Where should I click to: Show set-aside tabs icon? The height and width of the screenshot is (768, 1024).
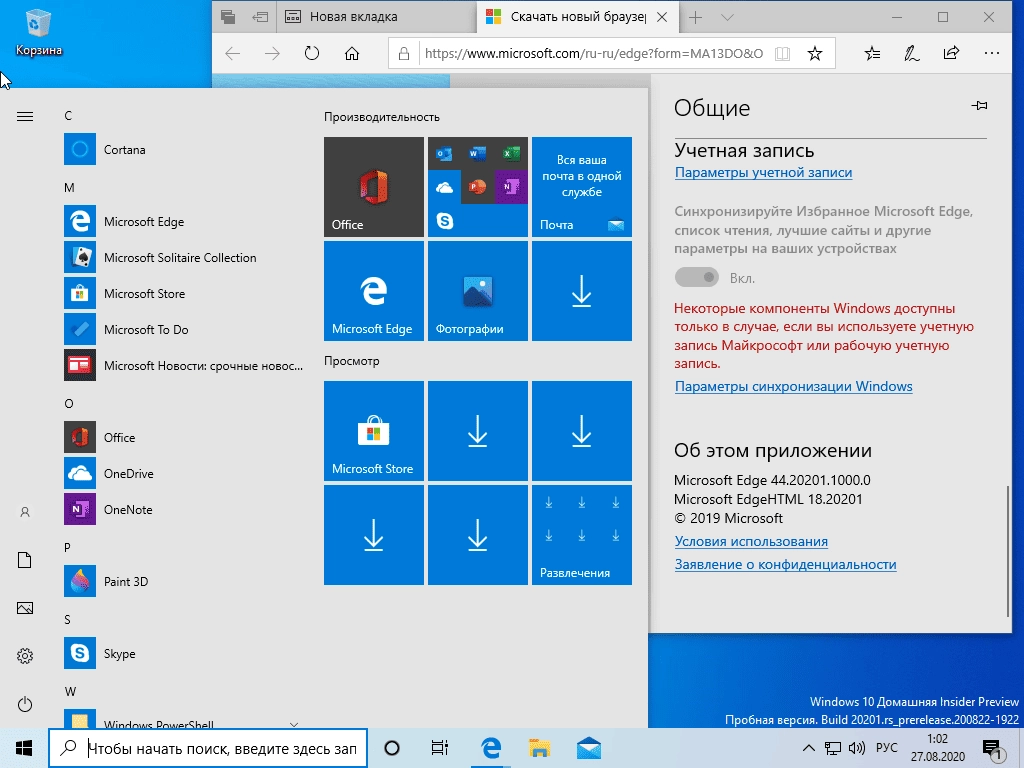(x=228, y=17)
